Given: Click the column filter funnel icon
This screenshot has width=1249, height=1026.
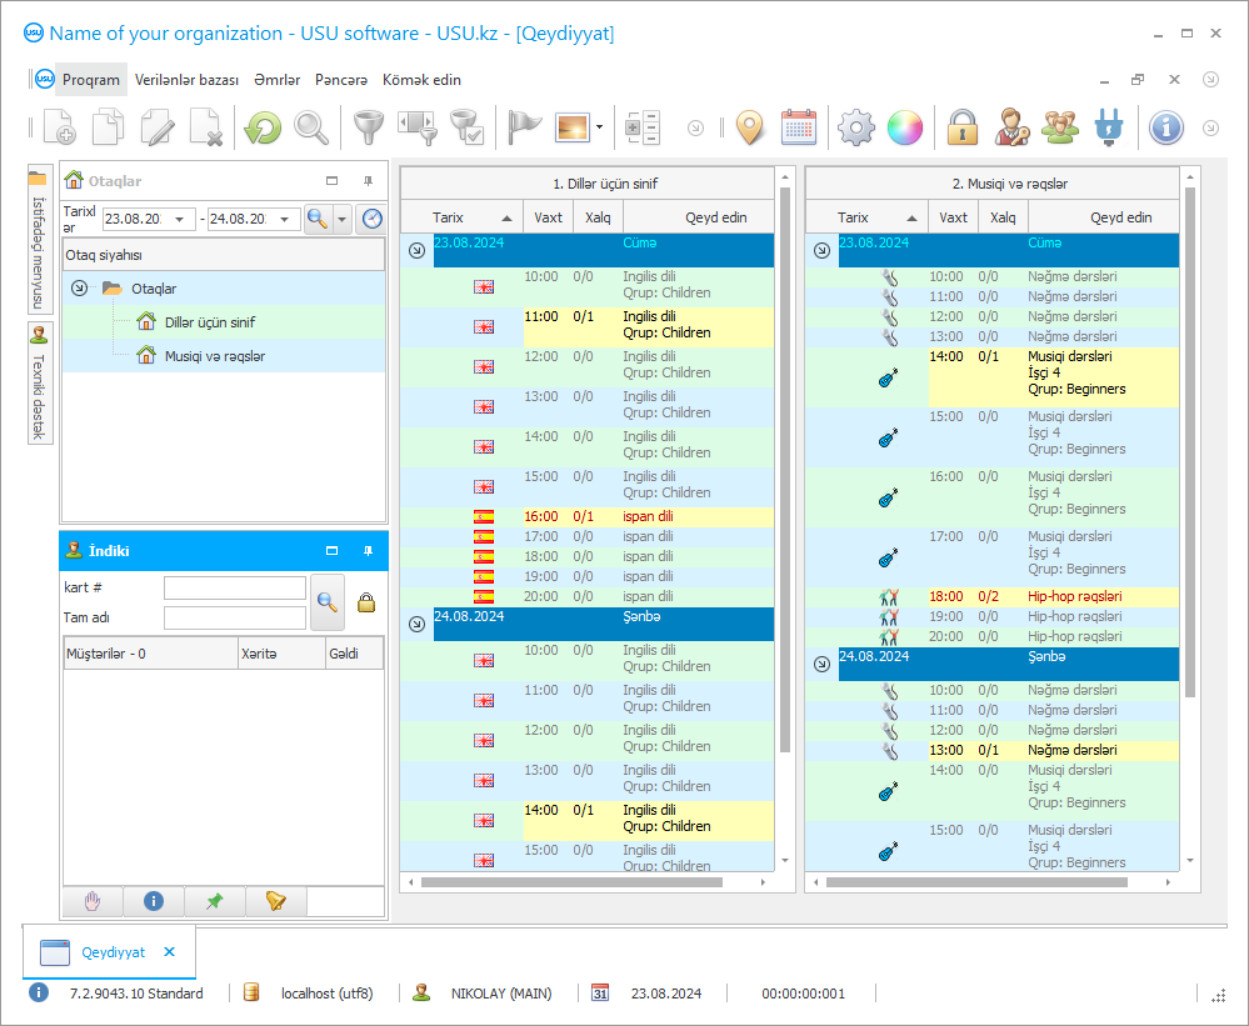Looking at the screenshot, I should pyautogui.click(x=418, y=128).
